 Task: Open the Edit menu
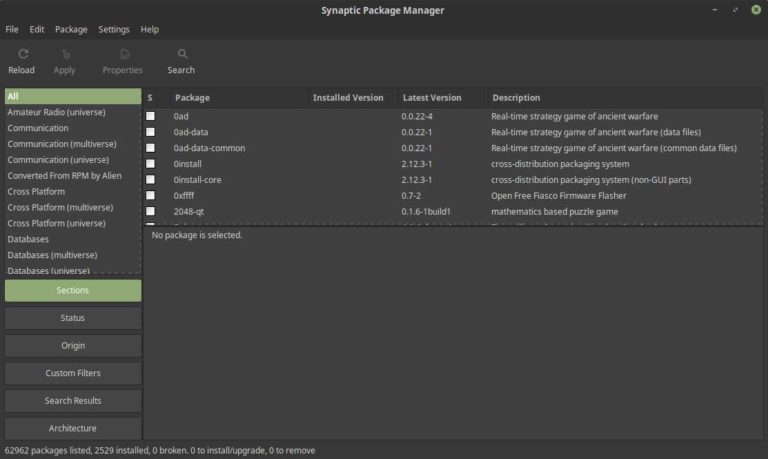[37, 29]
